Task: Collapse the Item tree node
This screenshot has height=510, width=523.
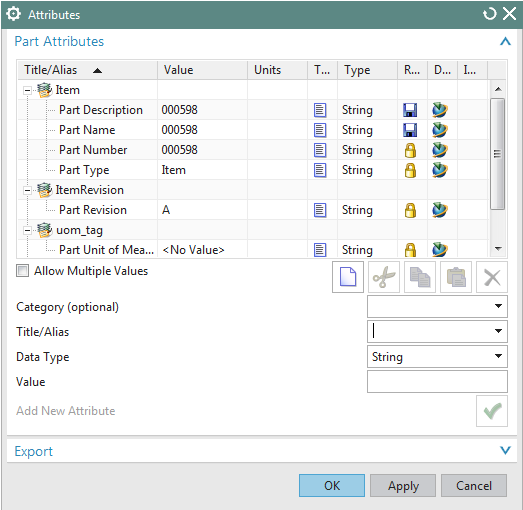Action: (27, 90)
